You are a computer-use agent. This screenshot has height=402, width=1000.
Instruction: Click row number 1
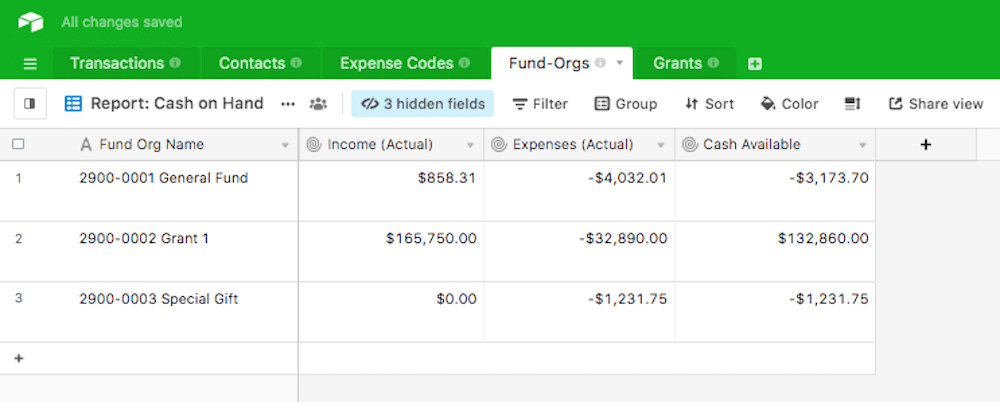click(x=18, y=178)
